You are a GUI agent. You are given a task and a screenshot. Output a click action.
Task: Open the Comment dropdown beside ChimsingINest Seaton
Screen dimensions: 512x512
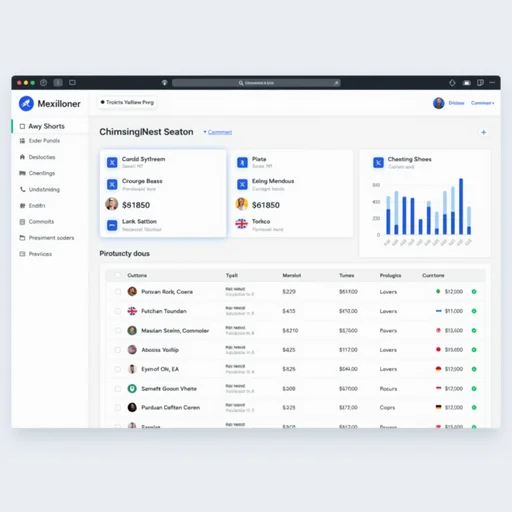tap(218, 132)
